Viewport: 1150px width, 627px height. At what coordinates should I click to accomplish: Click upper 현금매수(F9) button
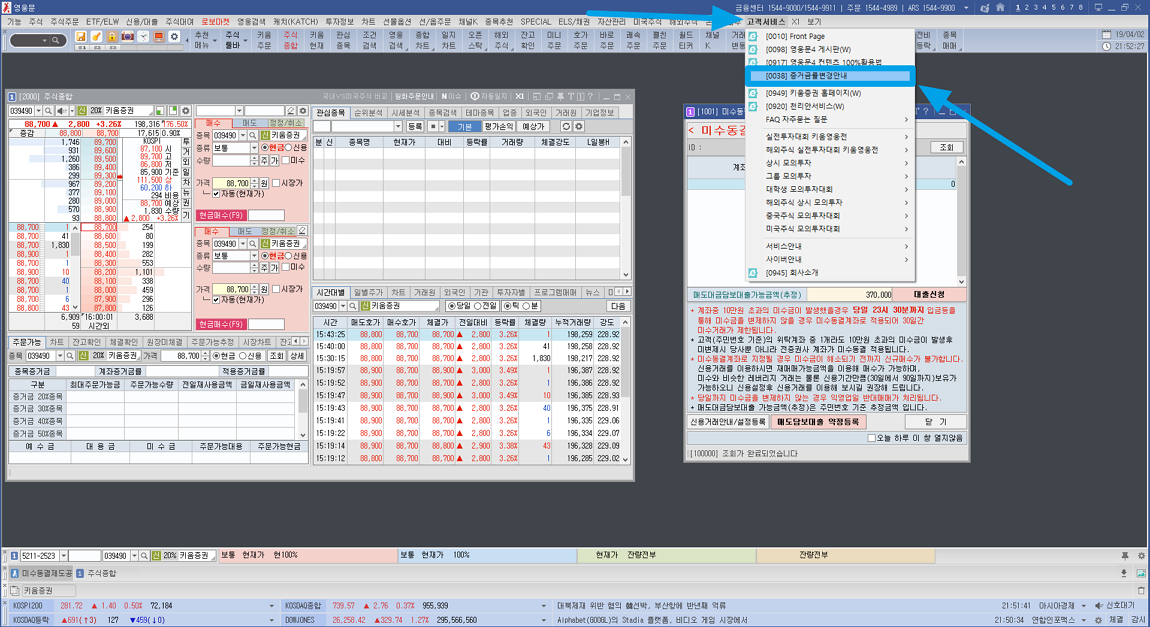(x=221, y=216)
